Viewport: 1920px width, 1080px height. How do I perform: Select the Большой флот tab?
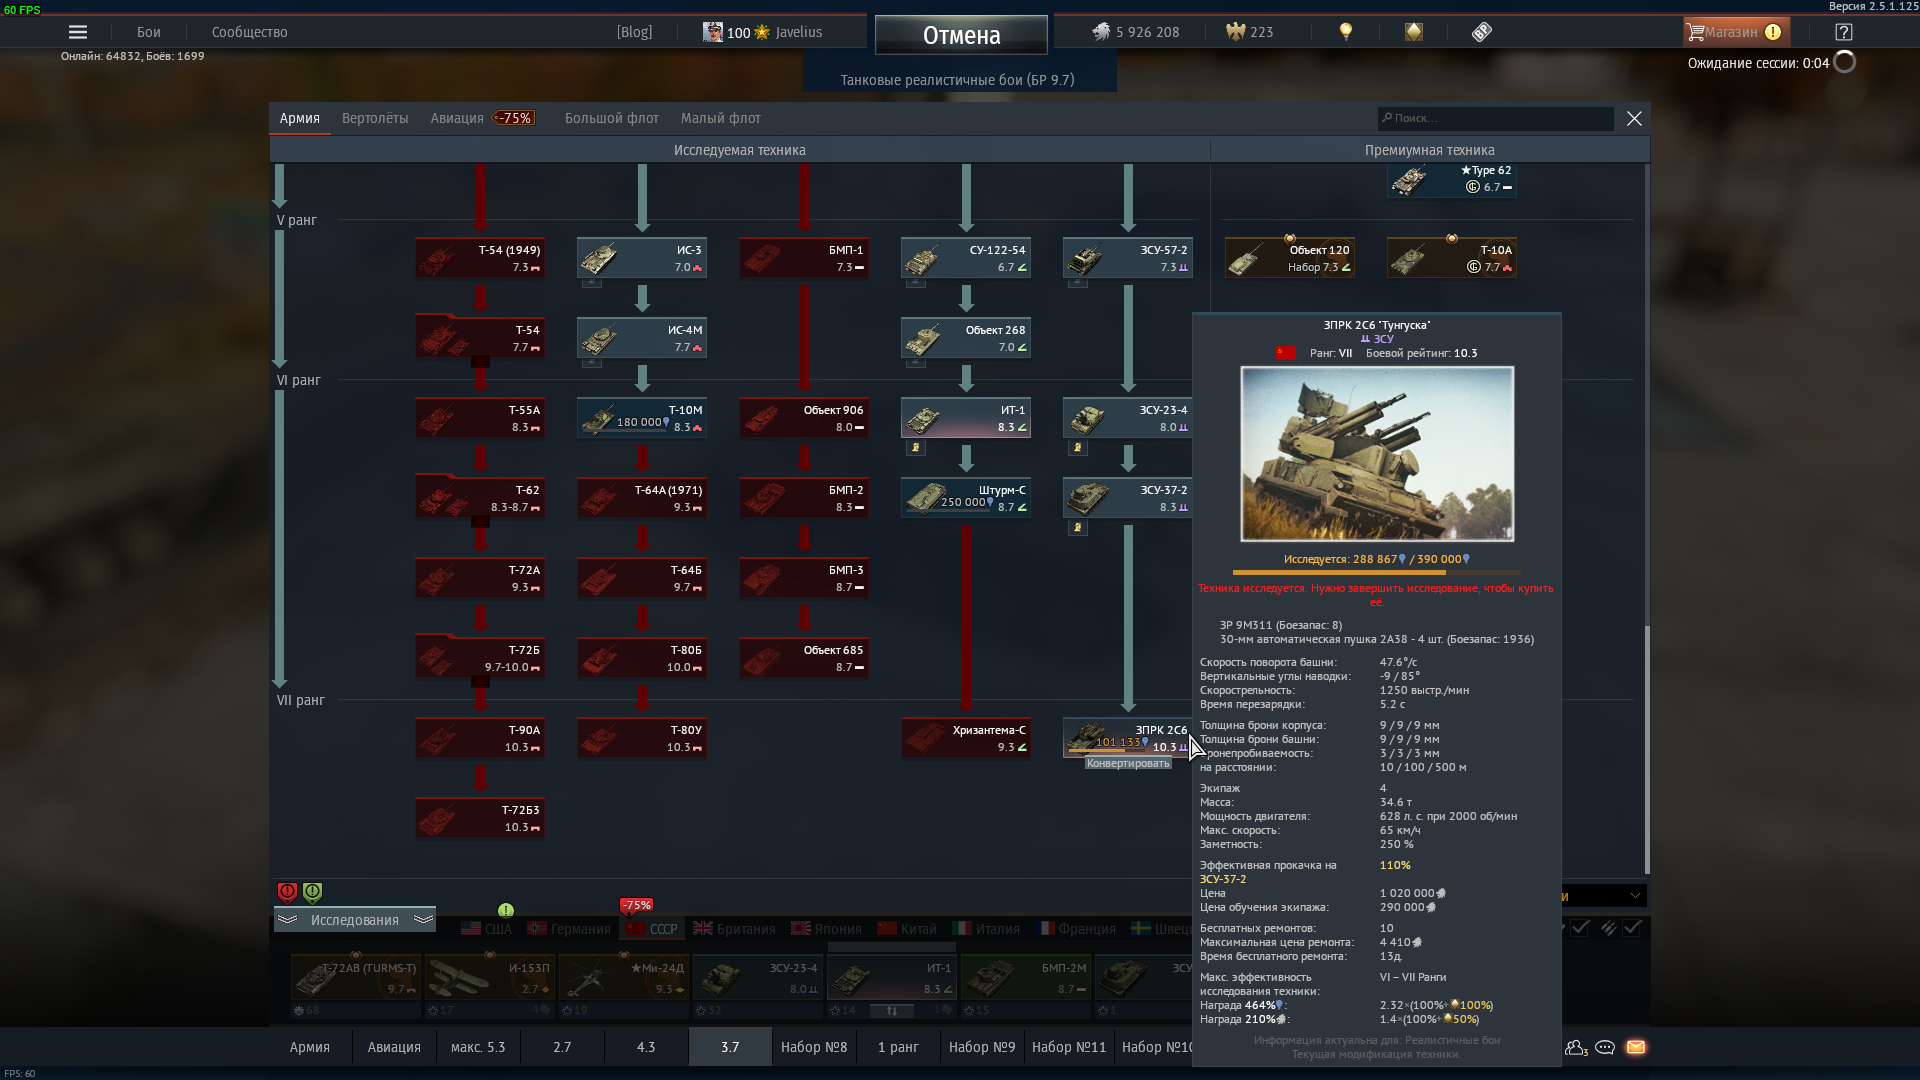(x=611, y=118)
